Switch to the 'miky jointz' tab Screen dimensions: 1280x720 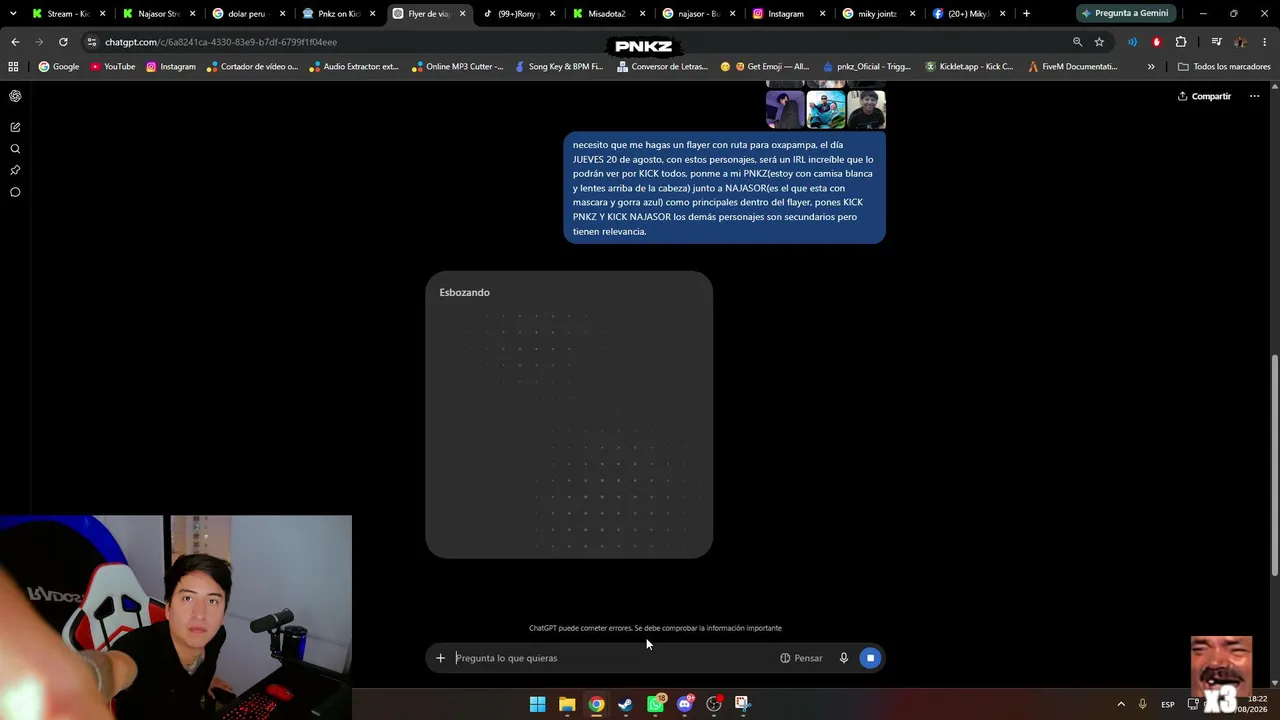pos(878,14)
